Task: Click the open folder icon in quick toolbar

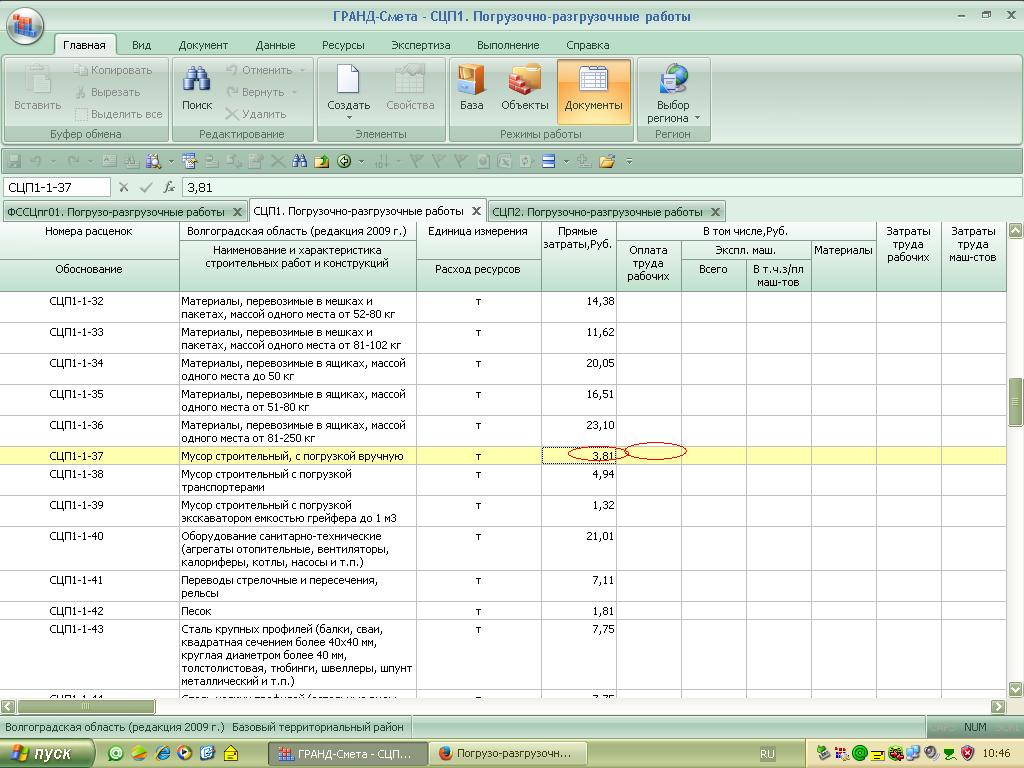Action: pyautogui.click(x=607, y=161)
